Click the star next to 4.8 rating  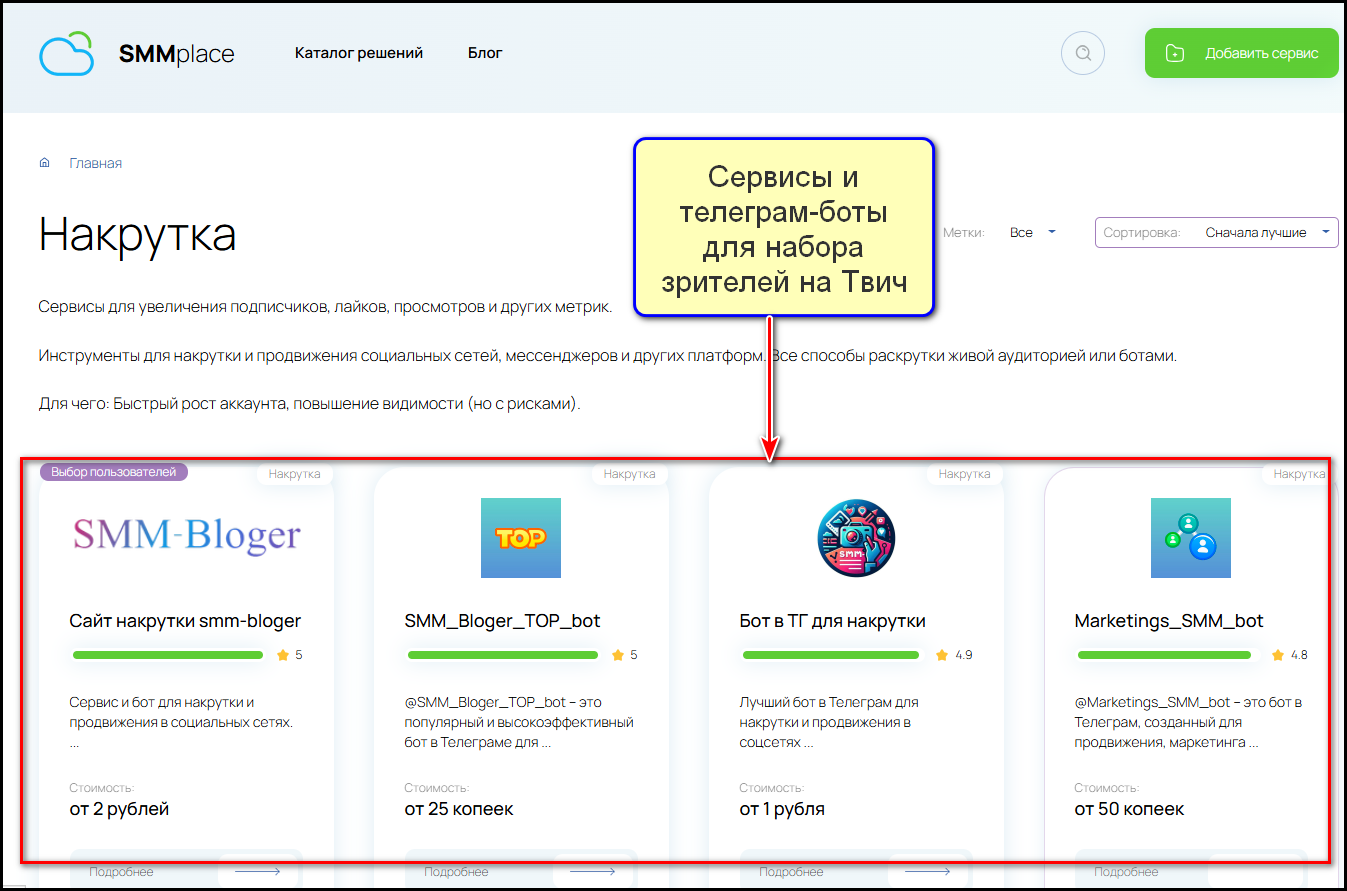click(x=1277, y=655)
